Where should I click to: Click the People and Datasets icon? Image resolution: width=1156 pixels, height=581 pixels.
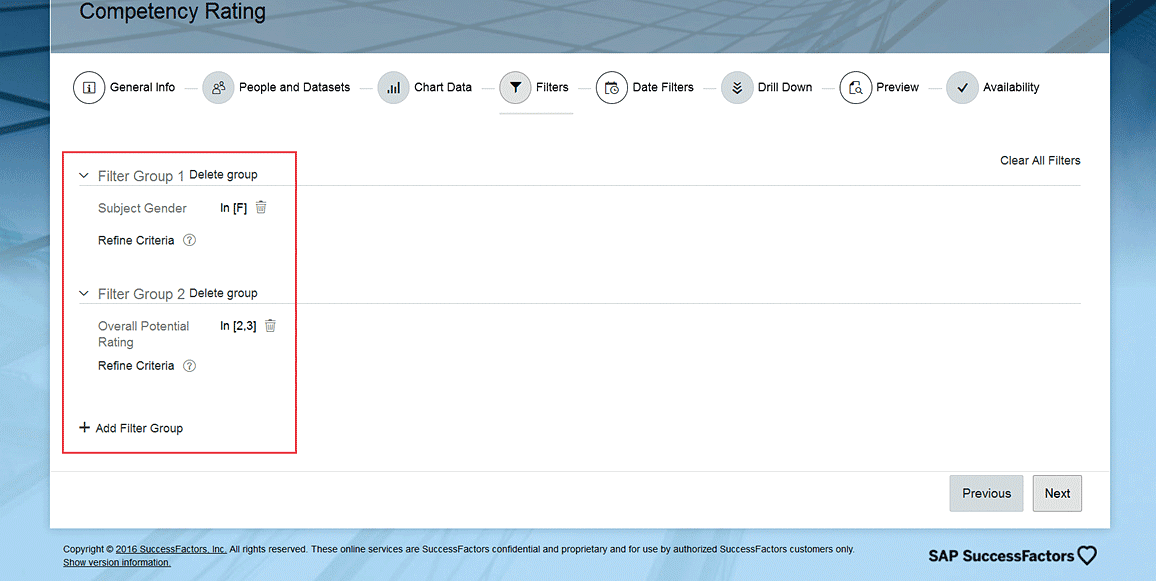point(218,88)
